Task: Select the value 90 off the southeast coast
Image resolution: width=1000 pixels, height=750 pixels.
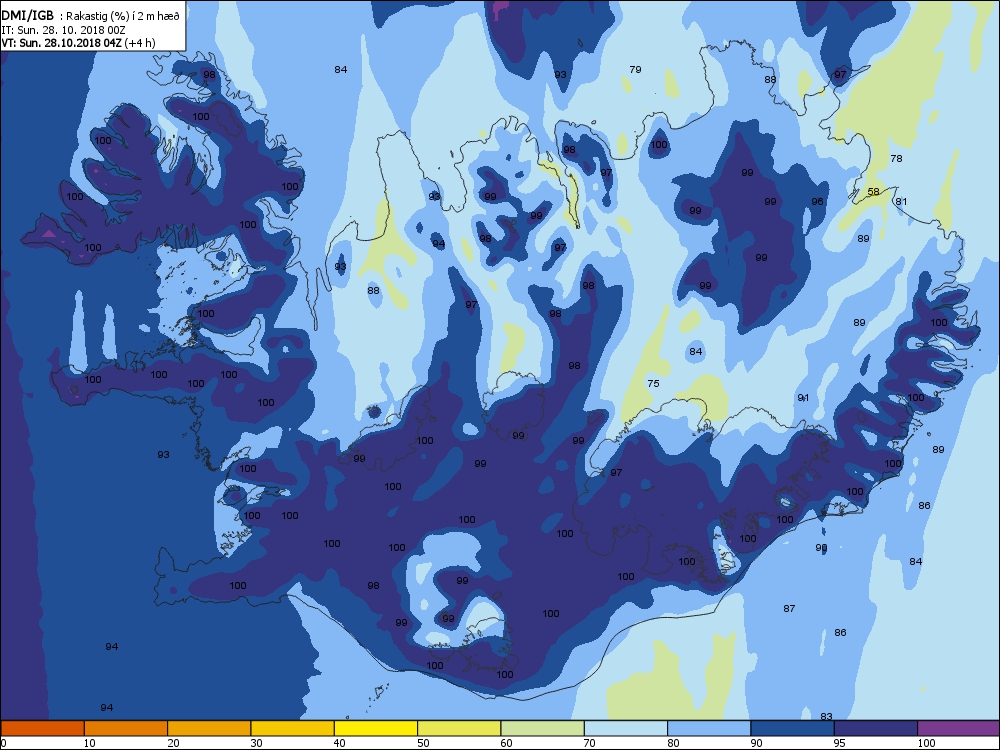Action: click(x=821, y=548)
